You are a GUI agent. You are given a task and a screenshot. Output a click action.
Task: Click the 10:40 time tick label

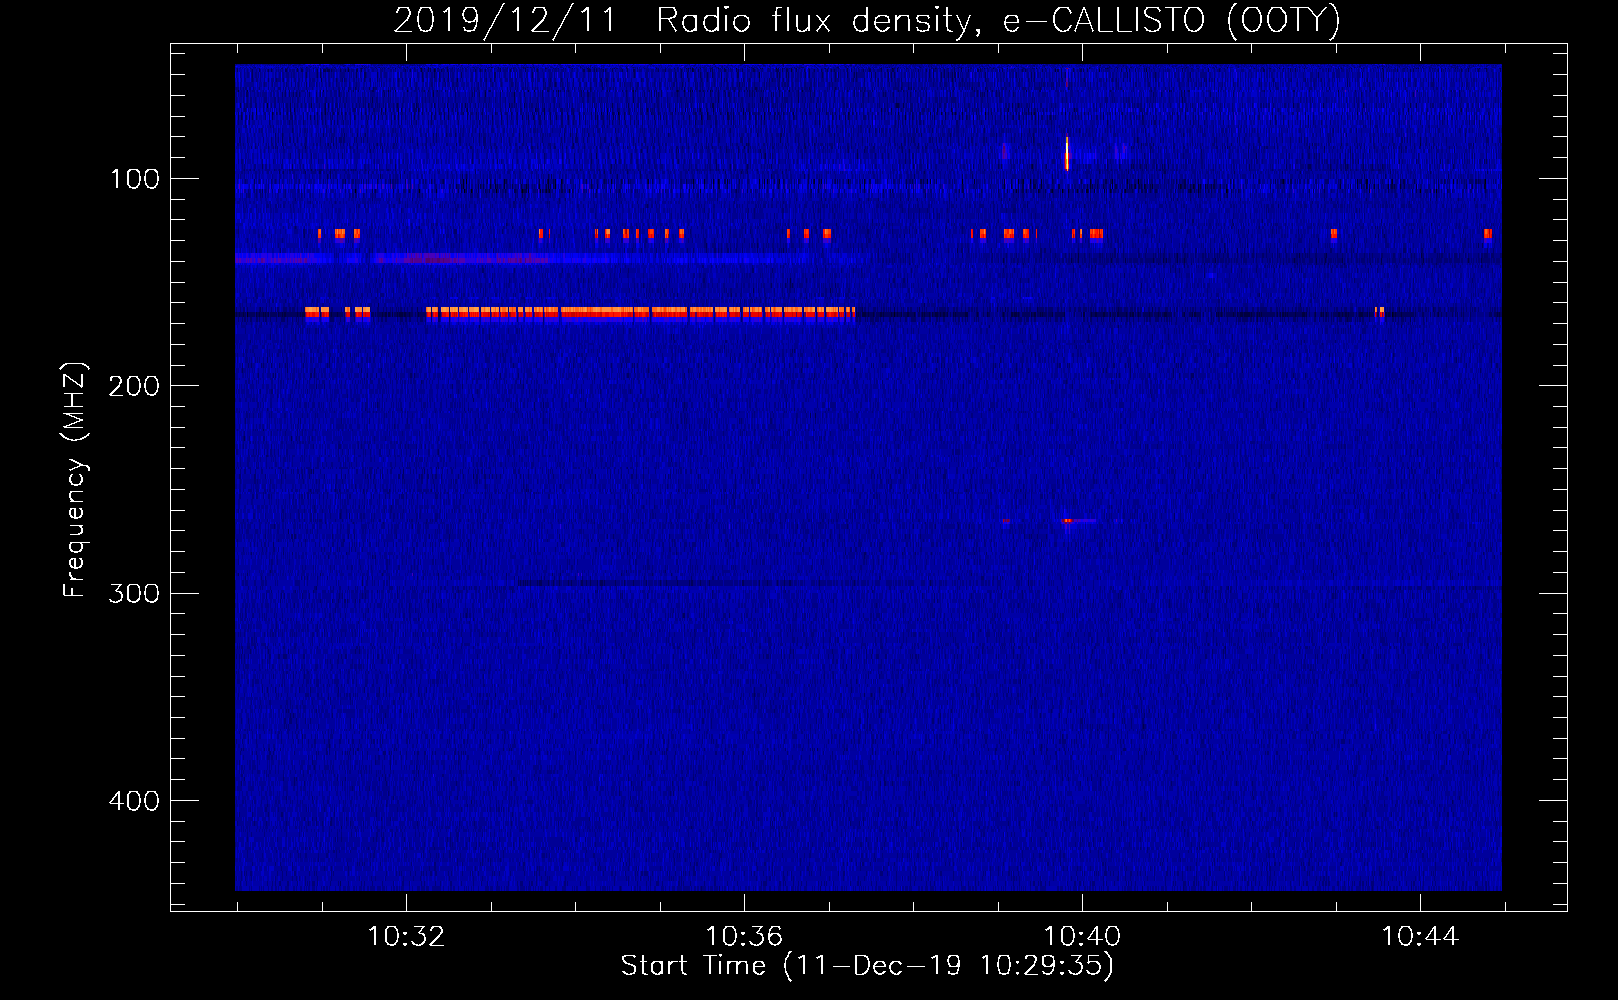click(x=1082, y=937)
